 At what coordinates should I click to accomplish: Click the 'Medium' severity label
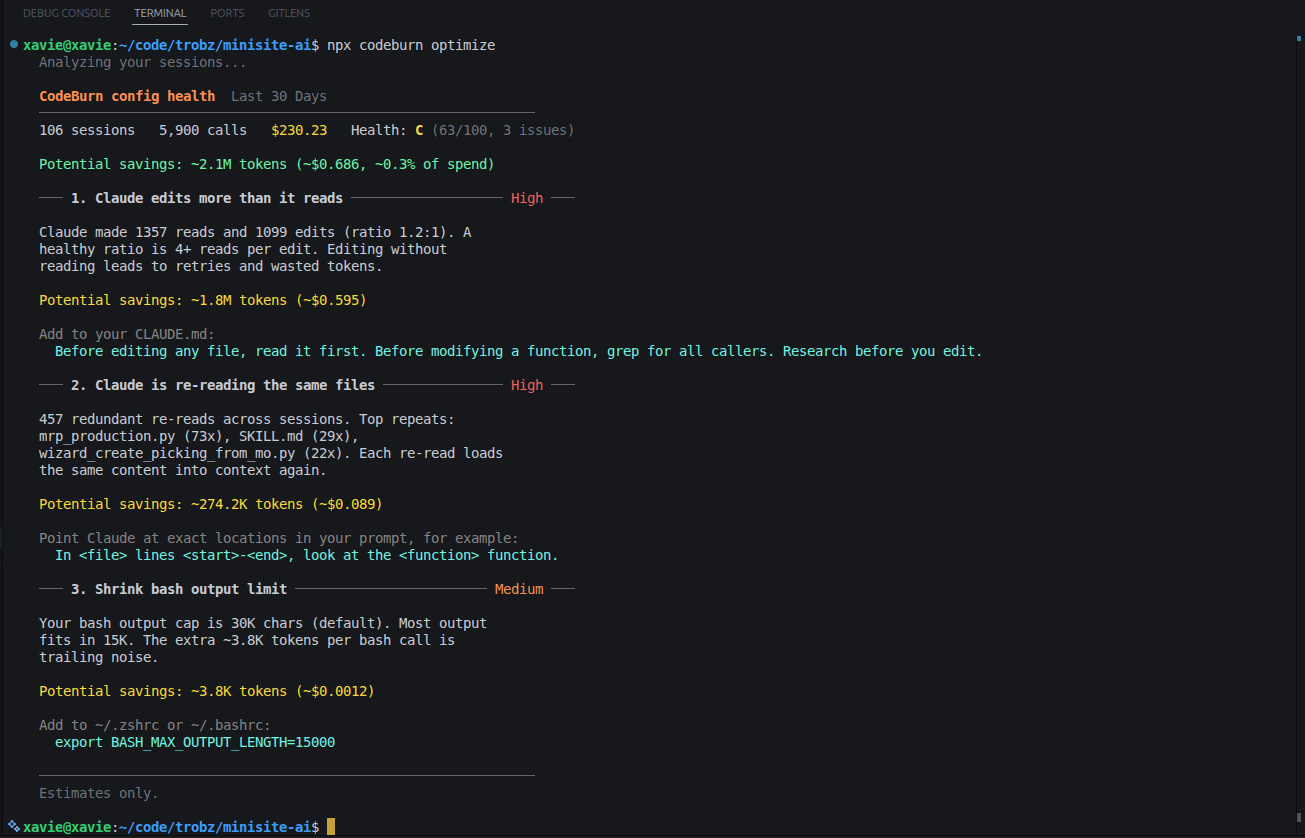(519, 589)
